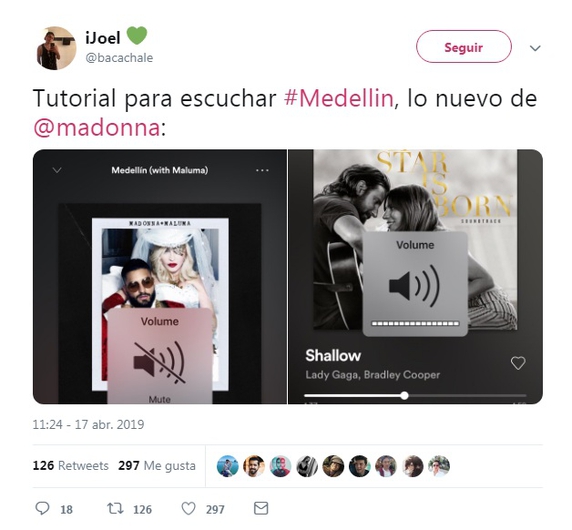Click the Seguir follow button

click(464, 47)
